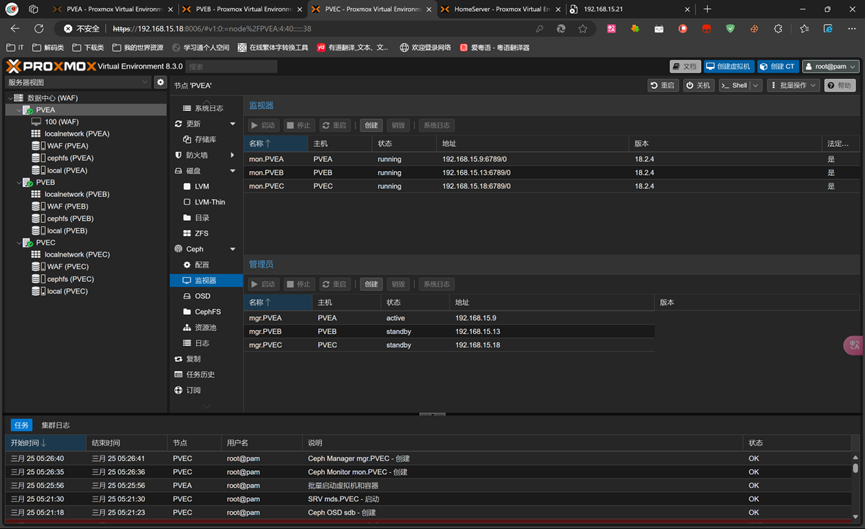
Task: Open the Shell button
Action: 734,86
